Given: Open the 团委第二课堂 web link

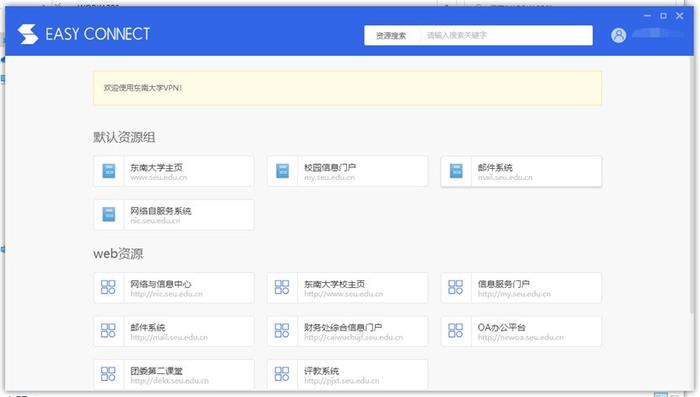Looking at the screenshot, I should 156,371.
